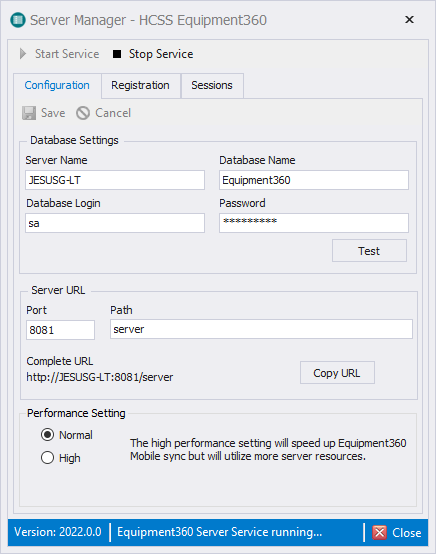Image resolution: width=436 pixels, height=554 pixels.
Task: Click the Password label
Action: point(242,203)
